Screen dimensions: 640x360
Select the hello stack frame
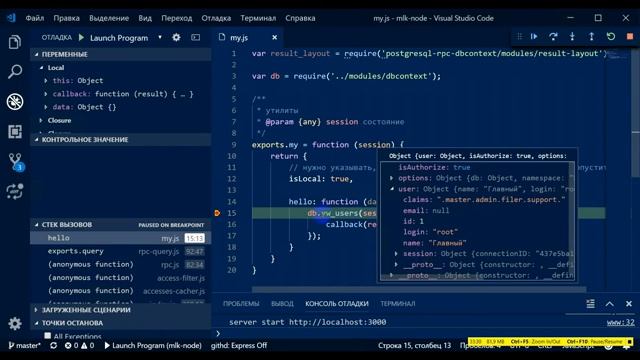(x=120, y=238)
